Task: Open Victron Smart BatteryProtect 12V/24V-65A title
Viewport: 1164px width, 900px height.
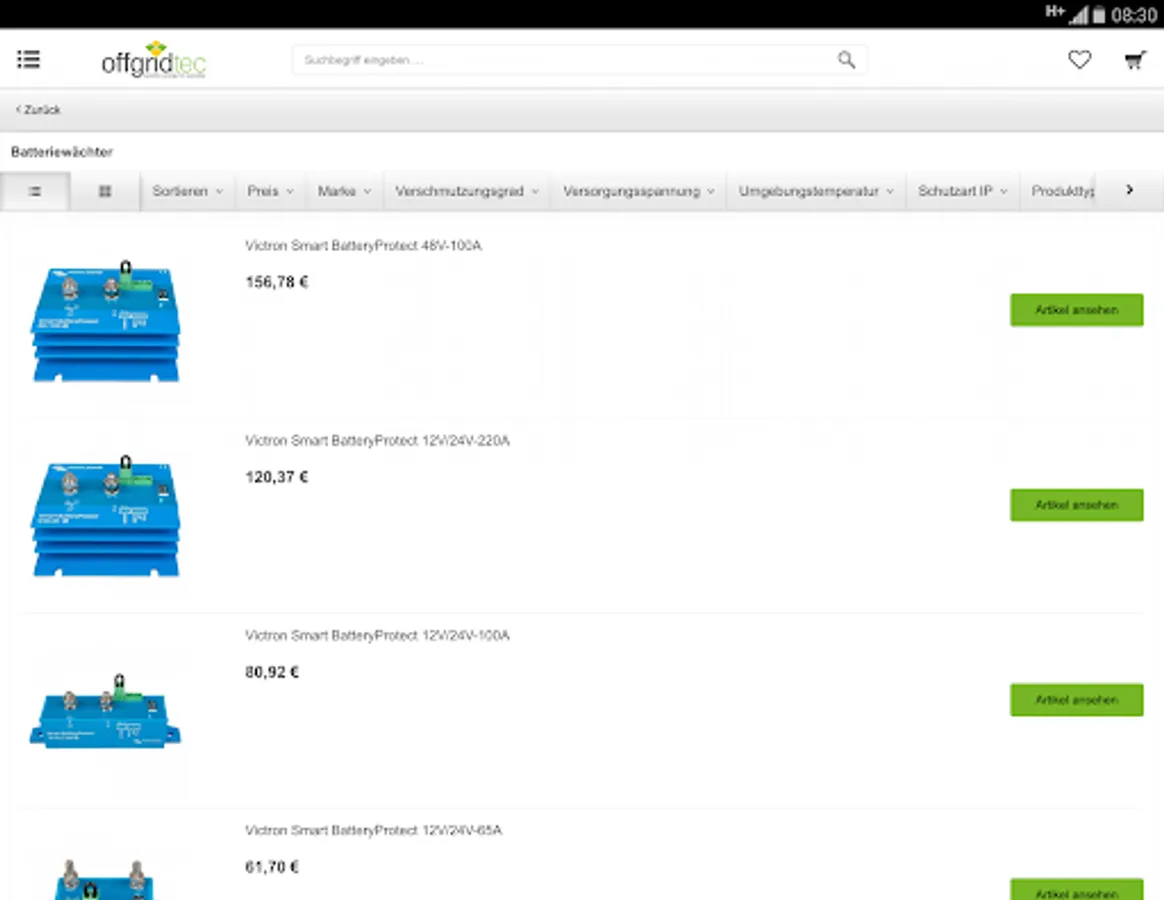Action: pyautogui.click(x=373, y=829)
